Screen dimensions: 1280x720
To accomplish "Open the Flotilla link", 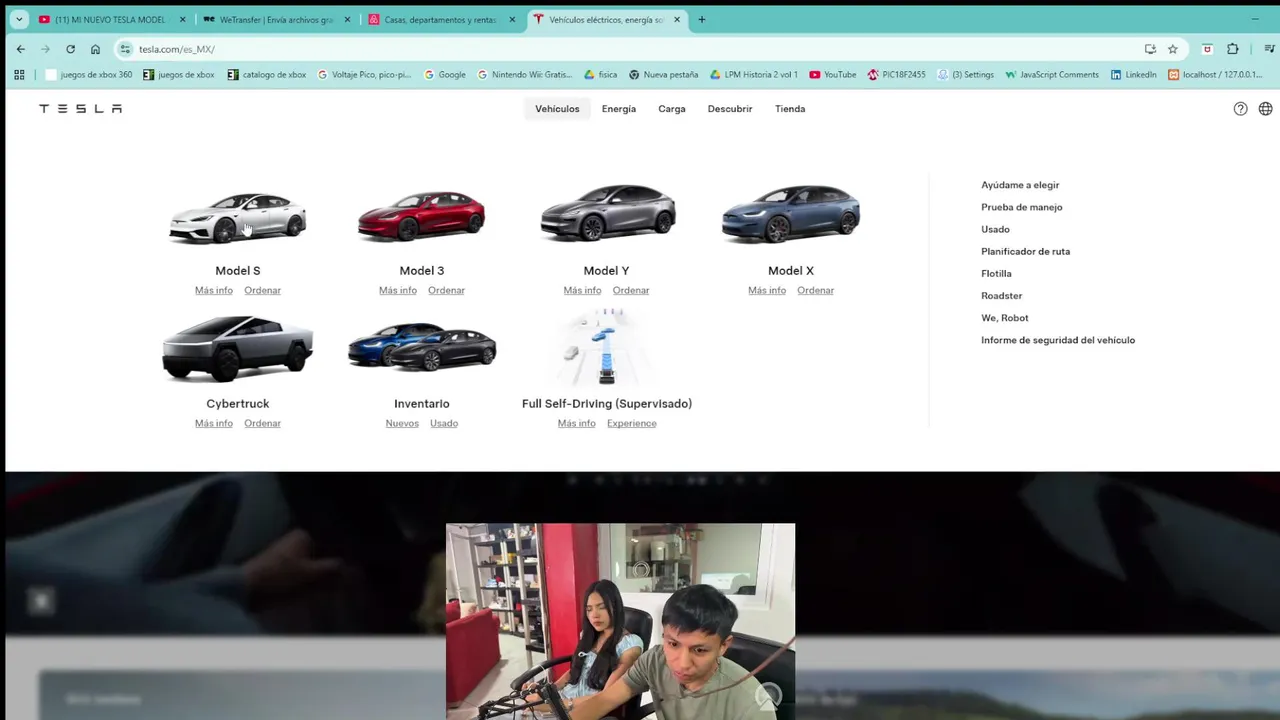I will [x=996, y=273].
